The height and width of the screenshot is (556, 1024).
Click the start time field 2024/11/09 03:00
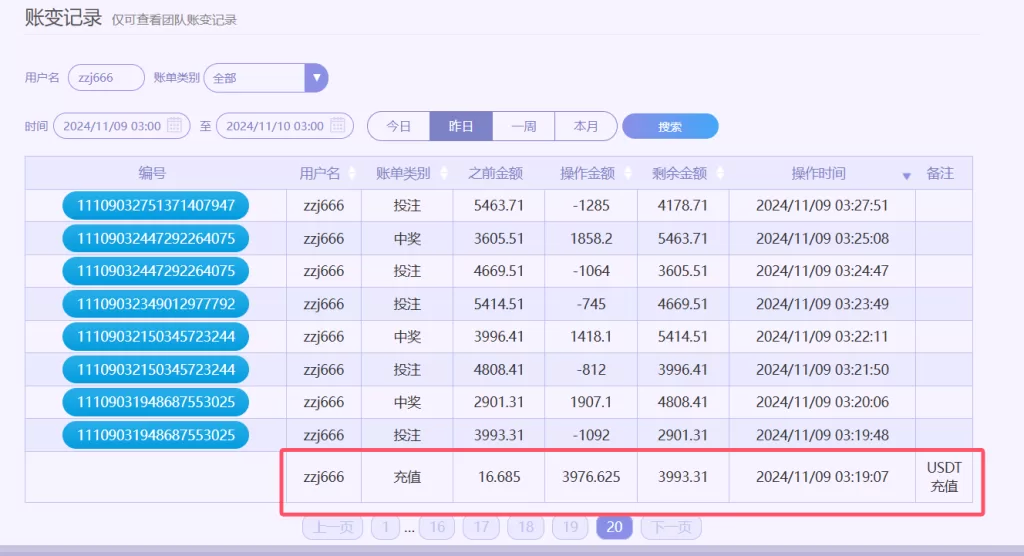[121, 126]
